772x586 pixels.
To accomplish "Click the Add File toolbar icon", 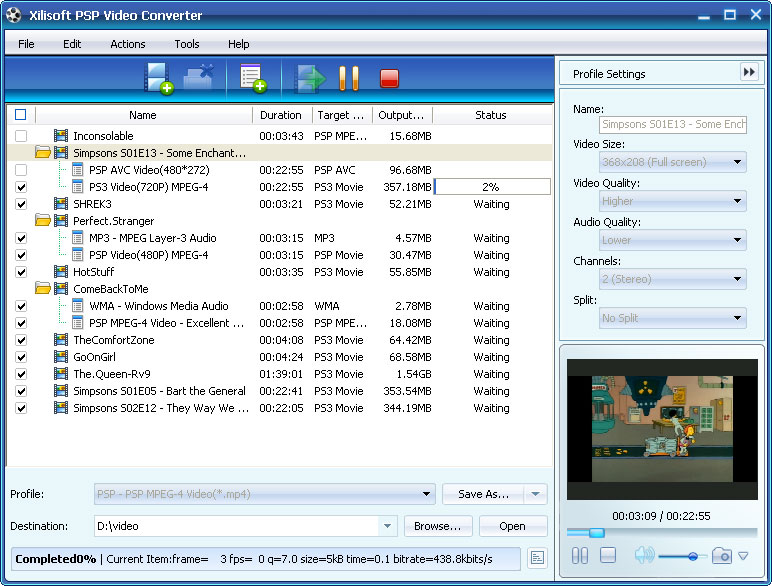I will point(159,78).
